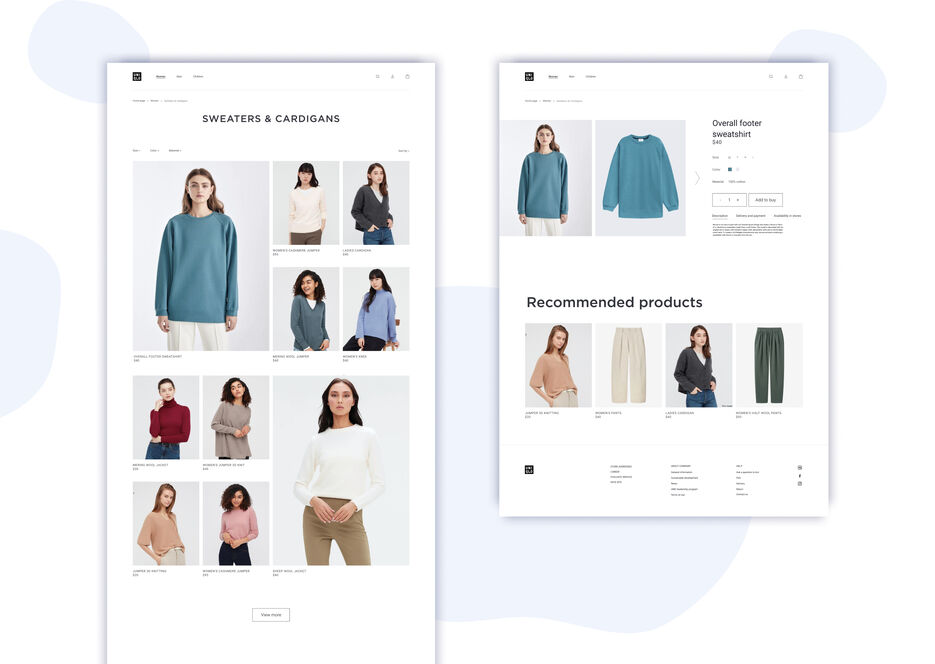The width and height of the screenshot is (935, 664).
Task: Increase quantity with the plus button
Action: pos(738,200)
